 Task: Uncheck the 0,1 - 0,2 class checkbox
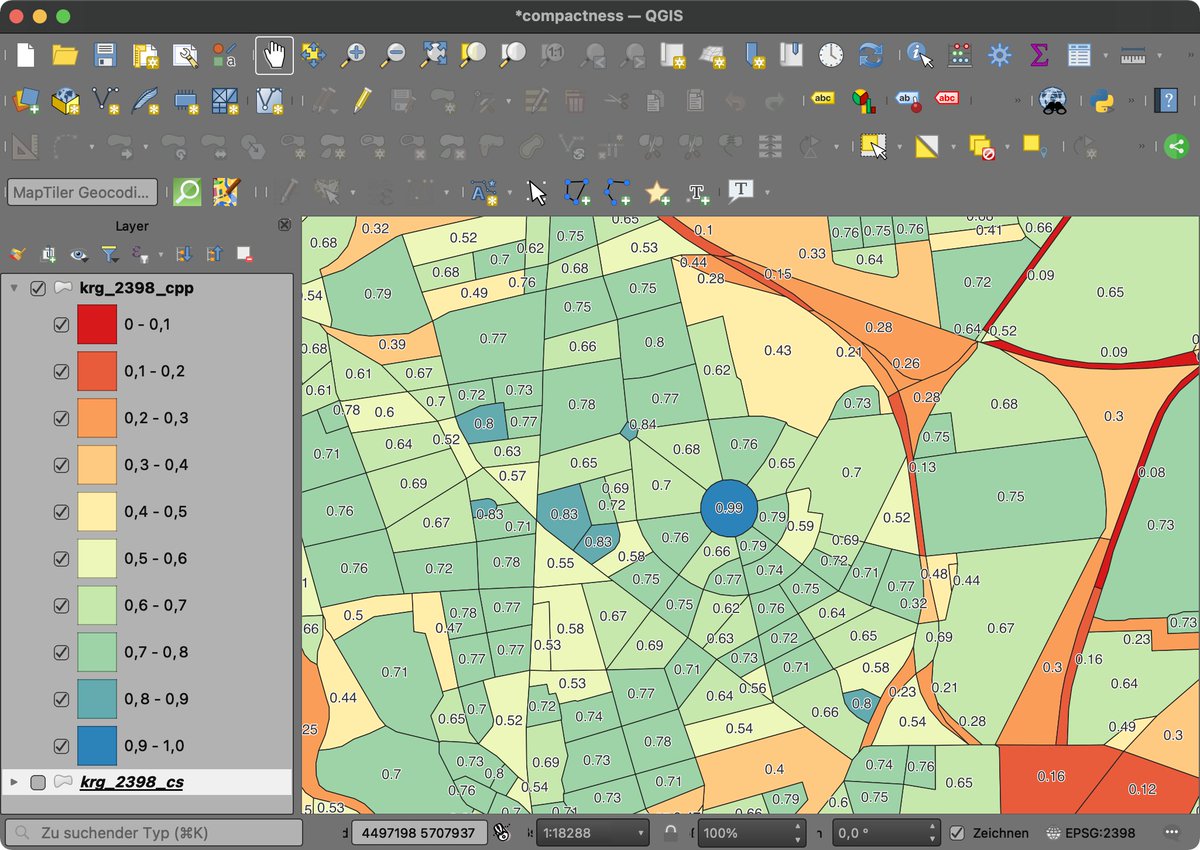(61, 372)
